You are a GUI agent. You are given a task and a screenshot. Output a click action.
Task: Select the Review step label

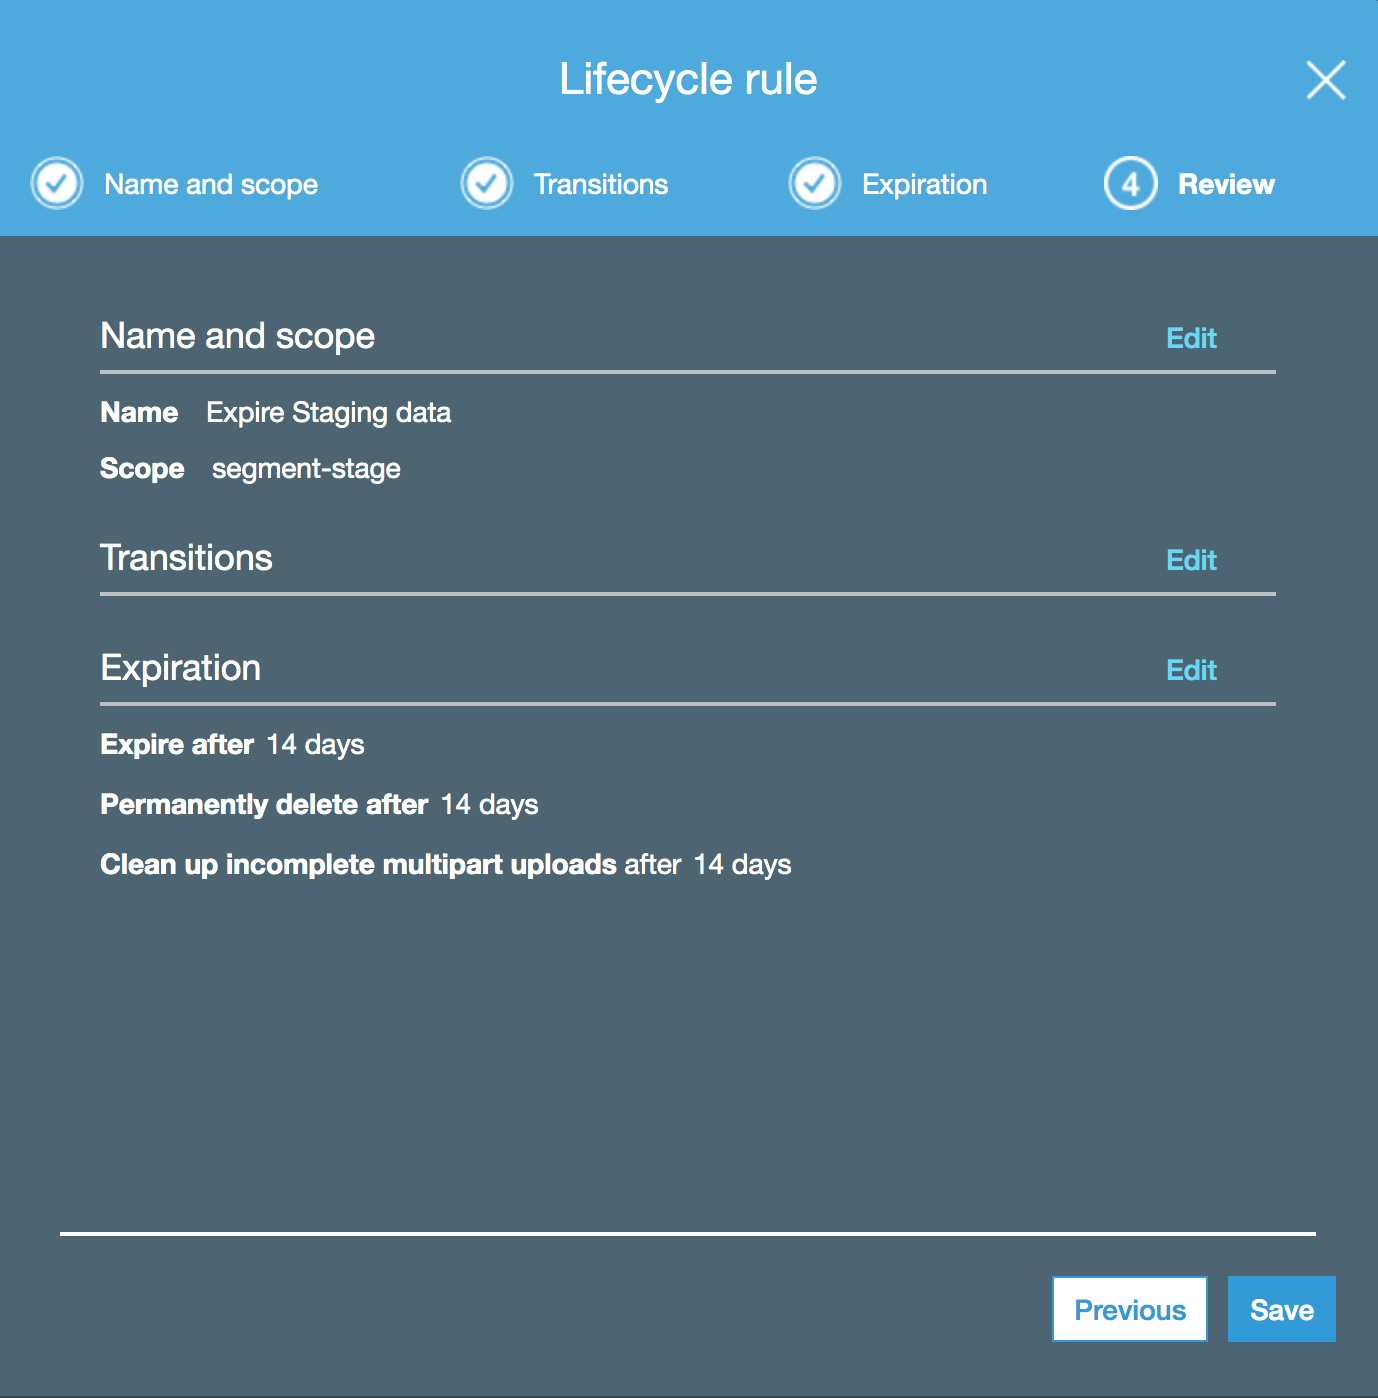coord(1226,183)
